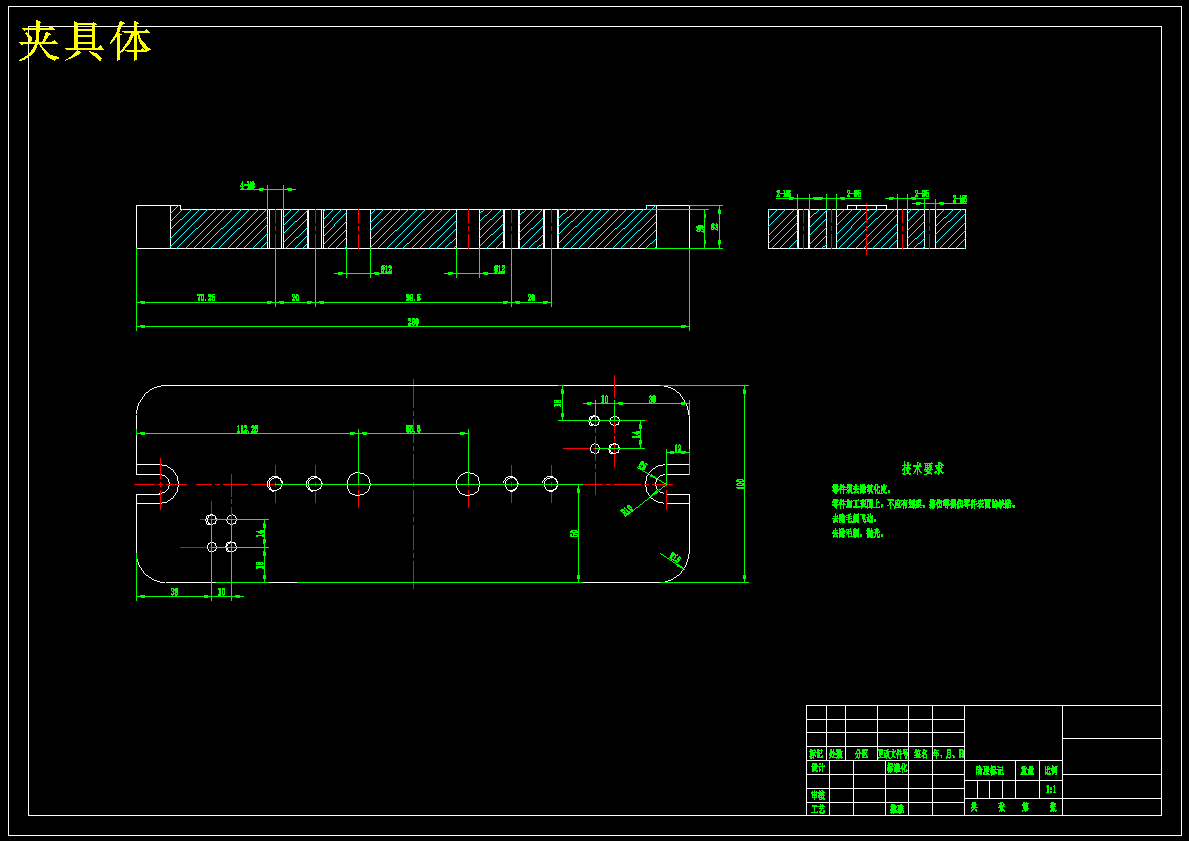This screenshot has height=841, width=1189.
Task: Click the left large Ø12 hole circle
Action: pos(359,483)
